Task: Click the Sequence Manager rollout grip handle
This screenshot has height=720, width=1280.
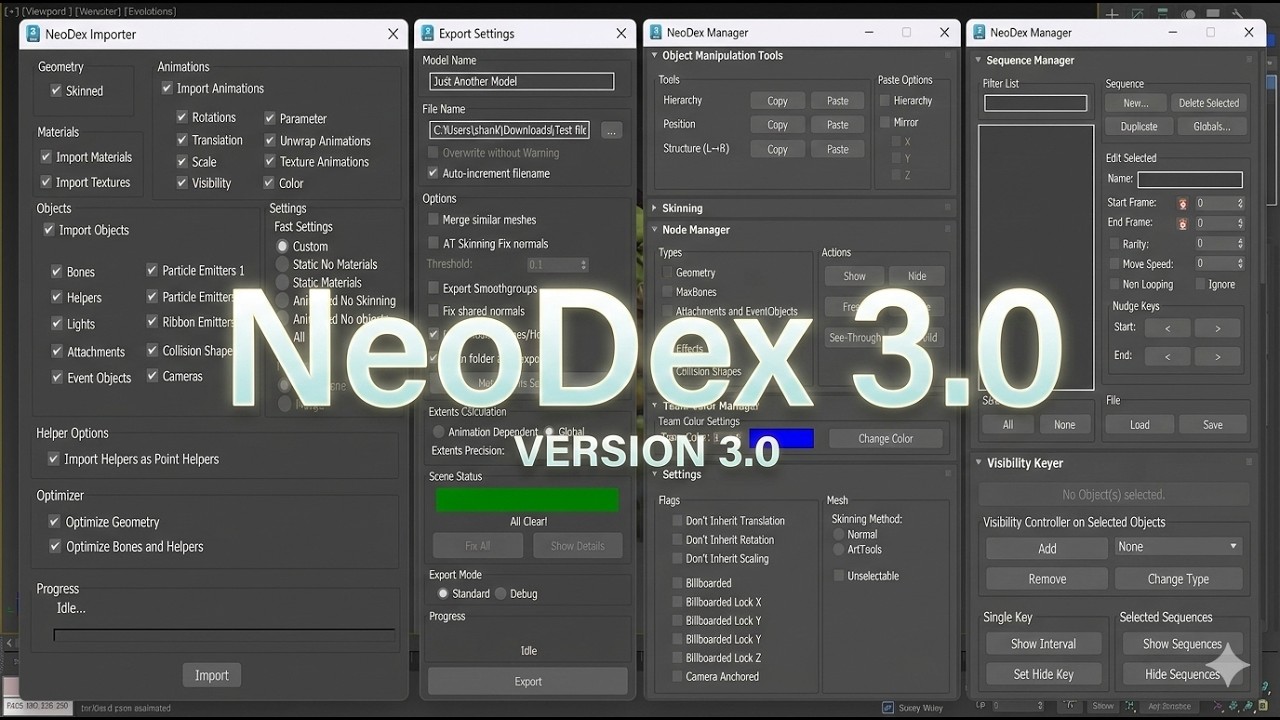Action: pos(1249,60)
